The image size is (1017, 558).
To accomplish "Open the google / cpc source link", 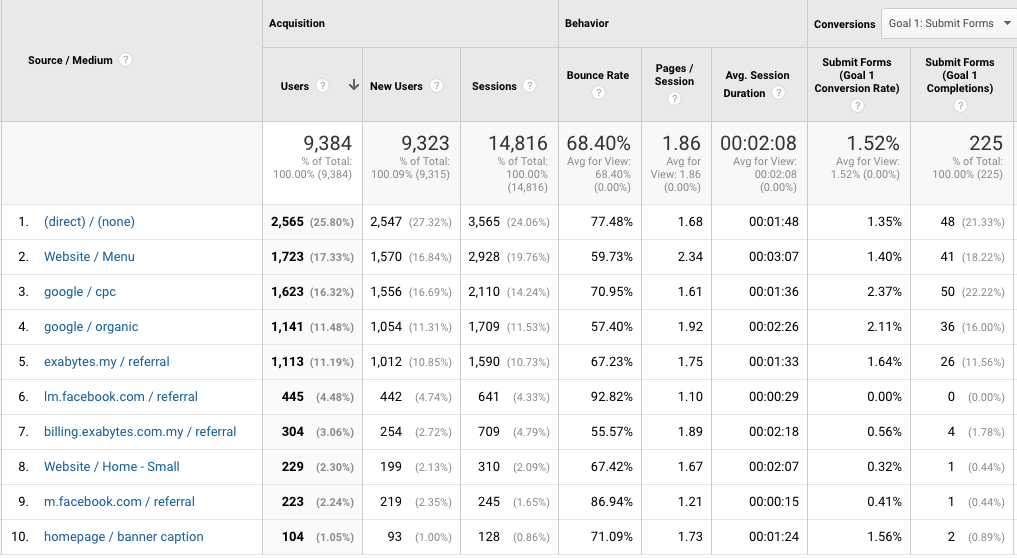I will pyautogui.click(x=80, y=292).
